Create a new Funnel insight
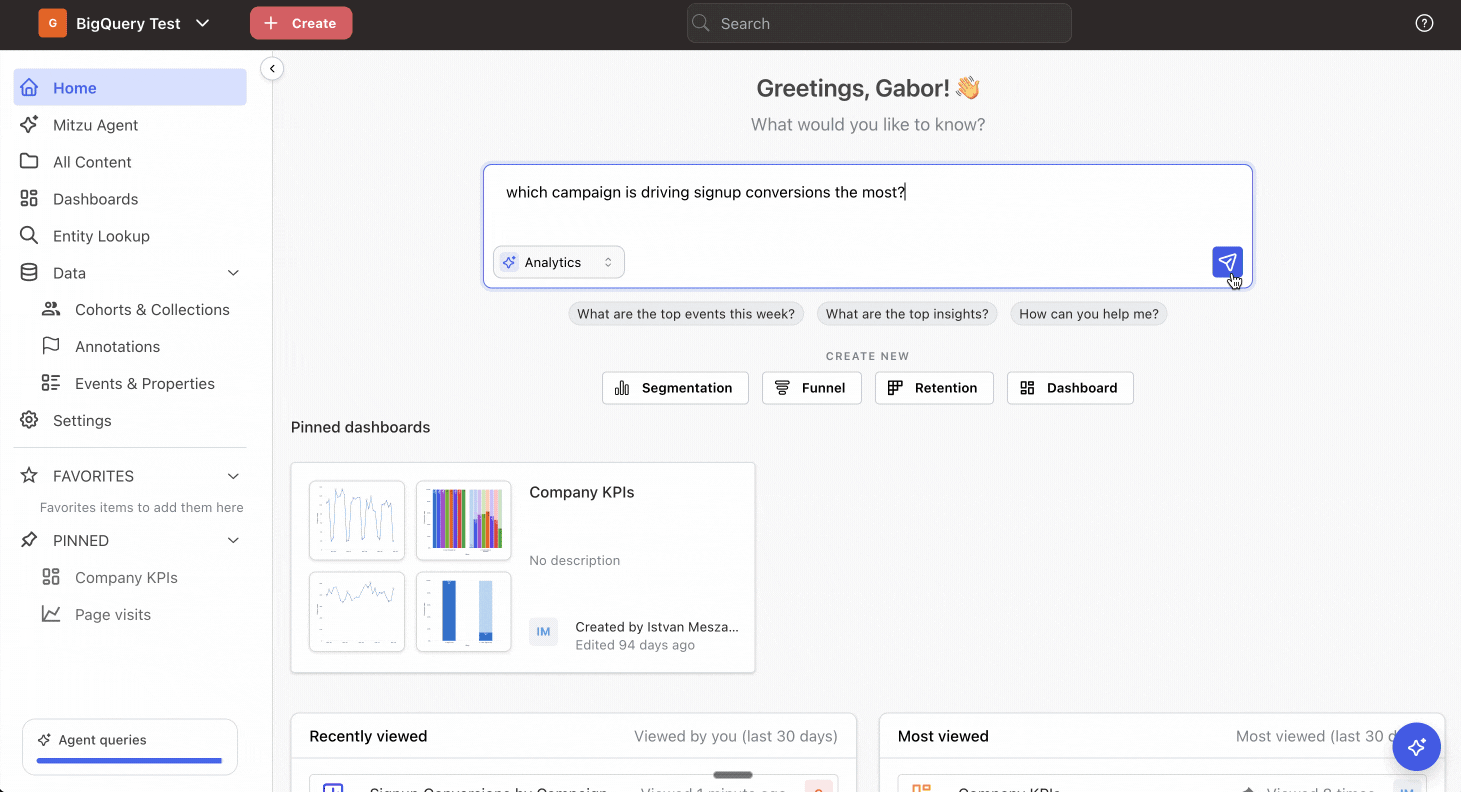This screenshot has height=792, width=1461. (812, 388)
